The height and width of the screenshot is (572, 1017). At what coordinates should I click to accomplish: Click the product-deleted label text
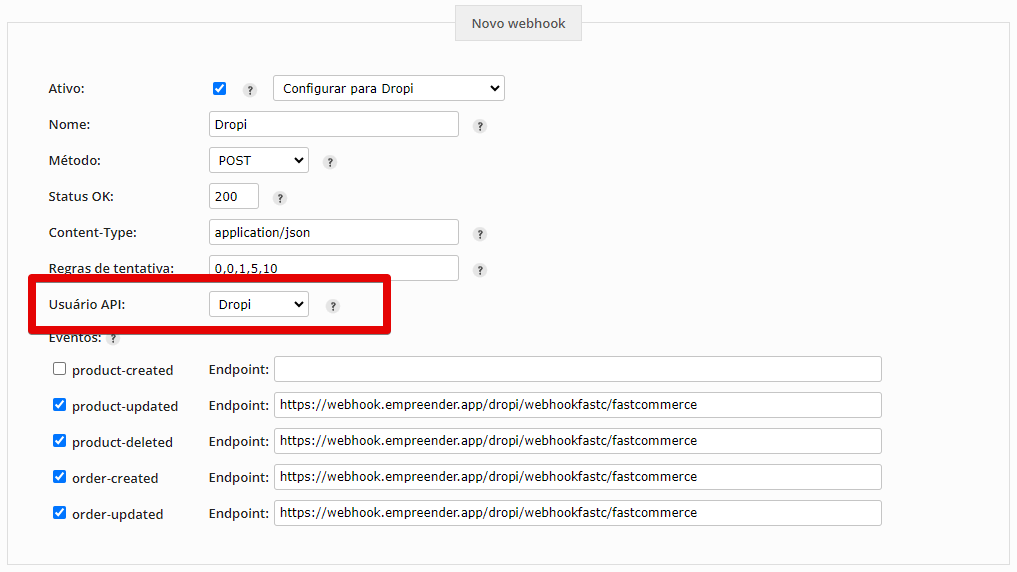click(123, 442)
